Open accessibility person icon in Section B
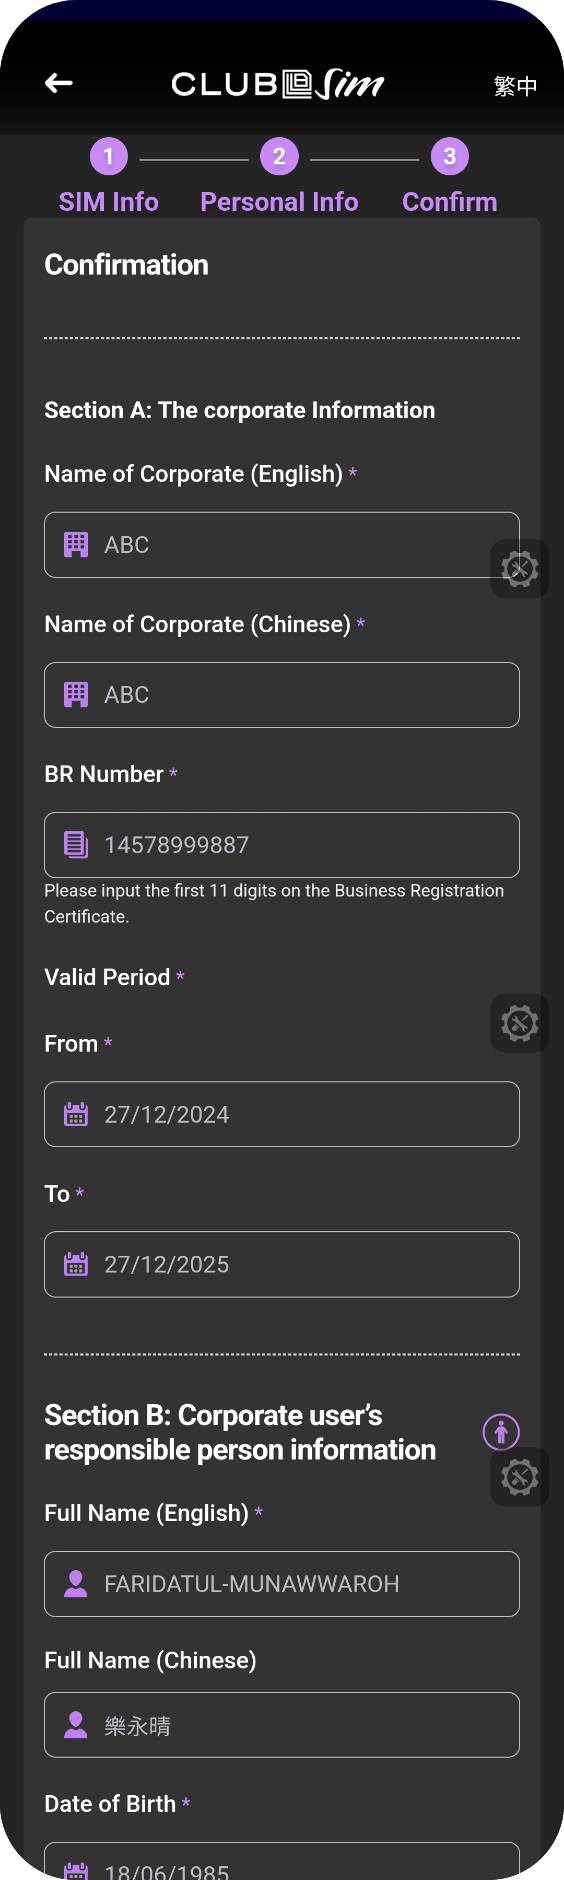This screenshot has height=1880, width=564. click(x=501, y=1432)
